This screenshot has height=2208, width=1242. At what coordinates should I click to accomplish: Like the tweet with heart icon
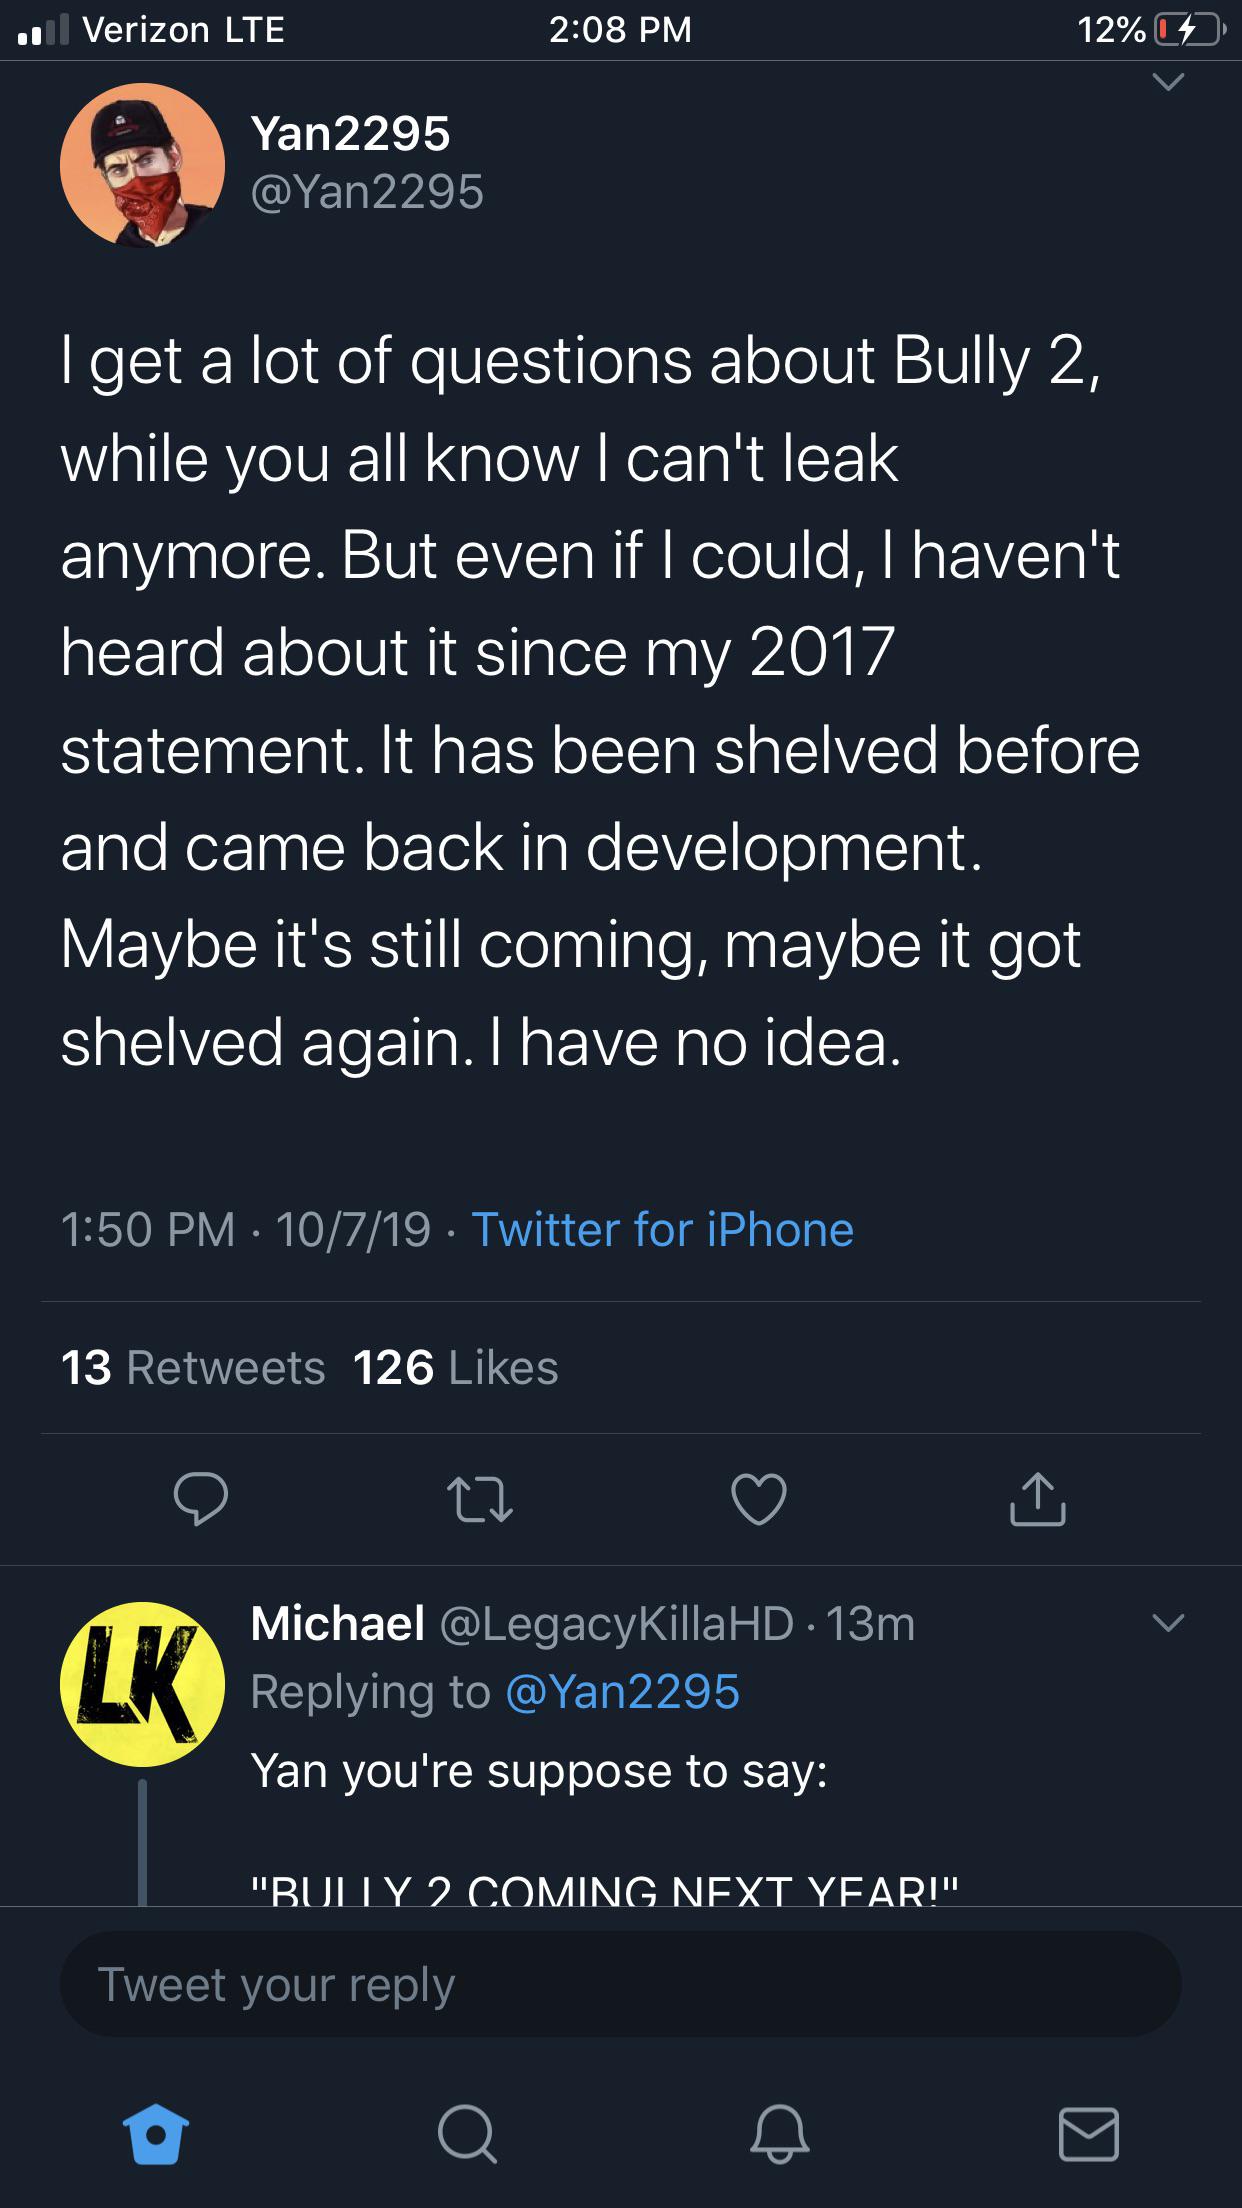pos(759,1499)
